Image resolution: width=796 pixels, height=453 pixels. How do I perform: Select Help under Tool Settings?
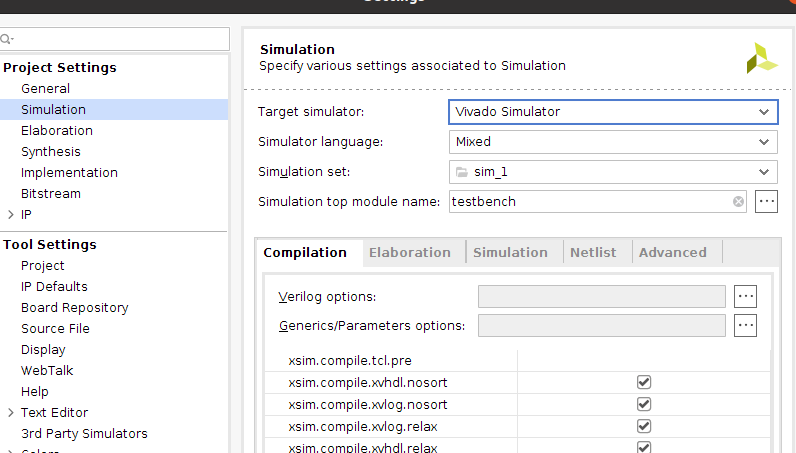pyautogui.click(x=35, y=392)
